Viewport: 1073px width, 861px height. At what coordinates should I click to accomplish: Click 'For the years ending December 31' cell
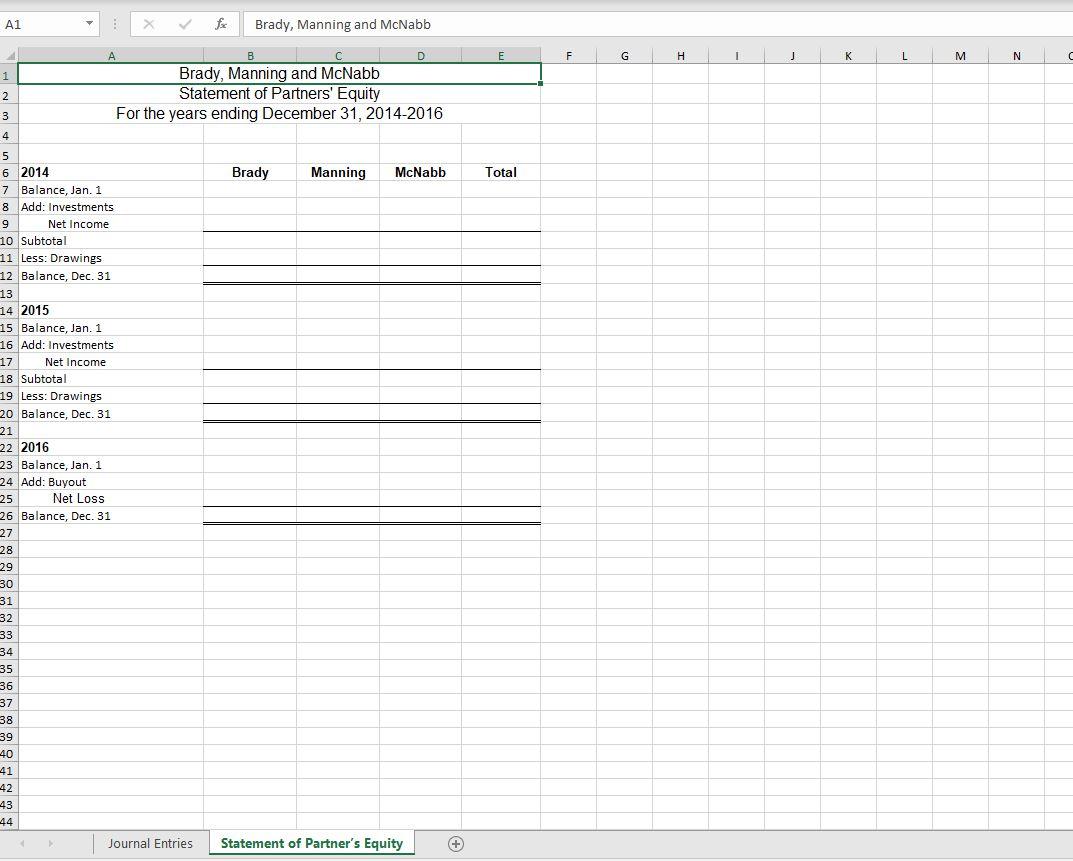[279, 114]
